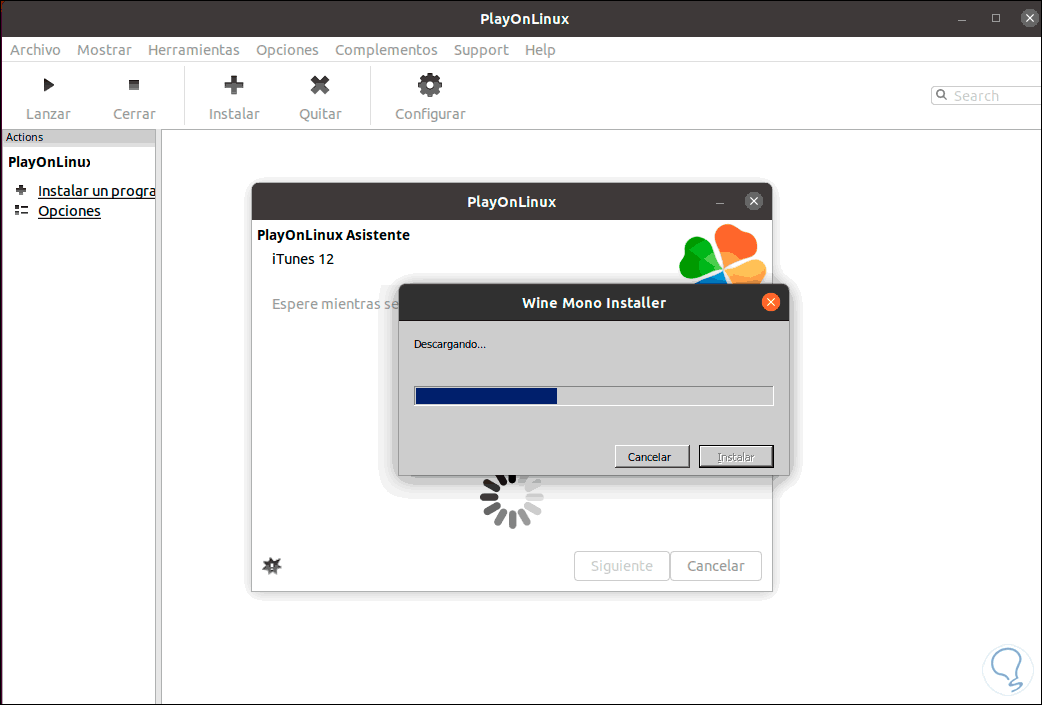Click the iTunes 12 text in Asistente
Screen dimensions: 1042x705
[x=303, y=259]
